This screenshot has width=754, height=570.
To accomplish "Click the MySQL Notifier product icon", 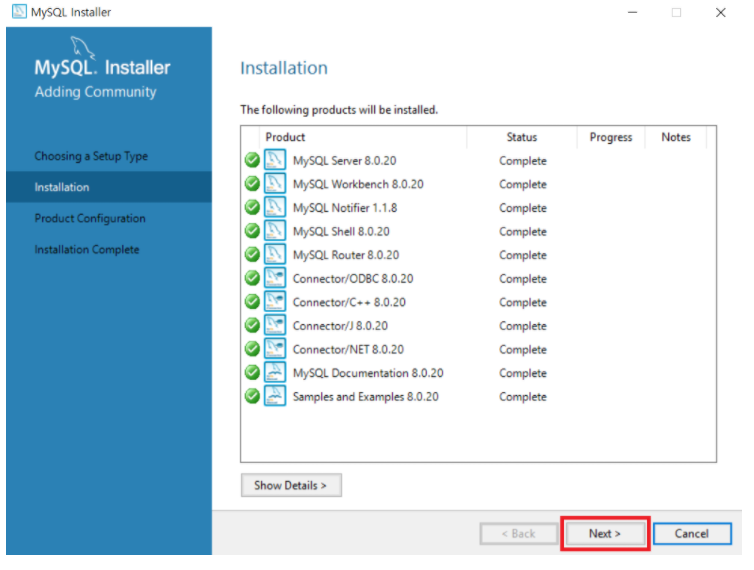I will (x=275, y=207).
